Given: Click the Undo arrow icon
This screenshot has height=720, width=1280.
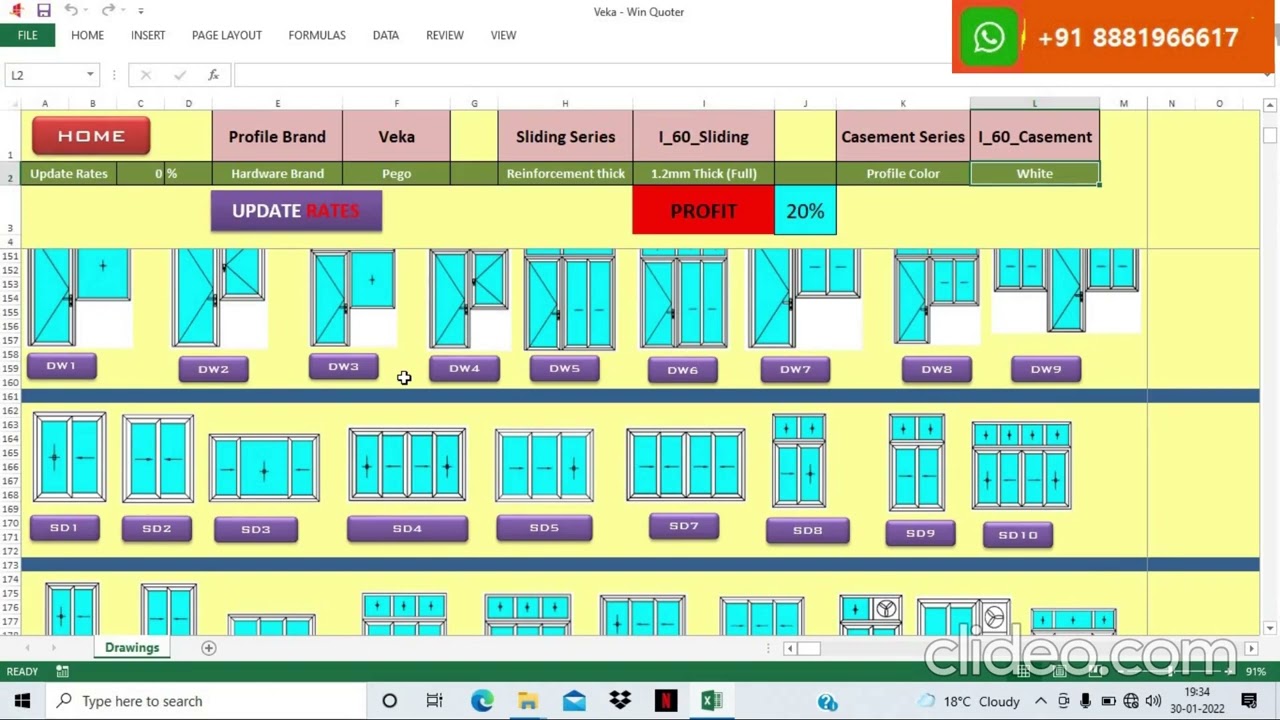Looking at the screenshot, I should [x=71, y=10].
